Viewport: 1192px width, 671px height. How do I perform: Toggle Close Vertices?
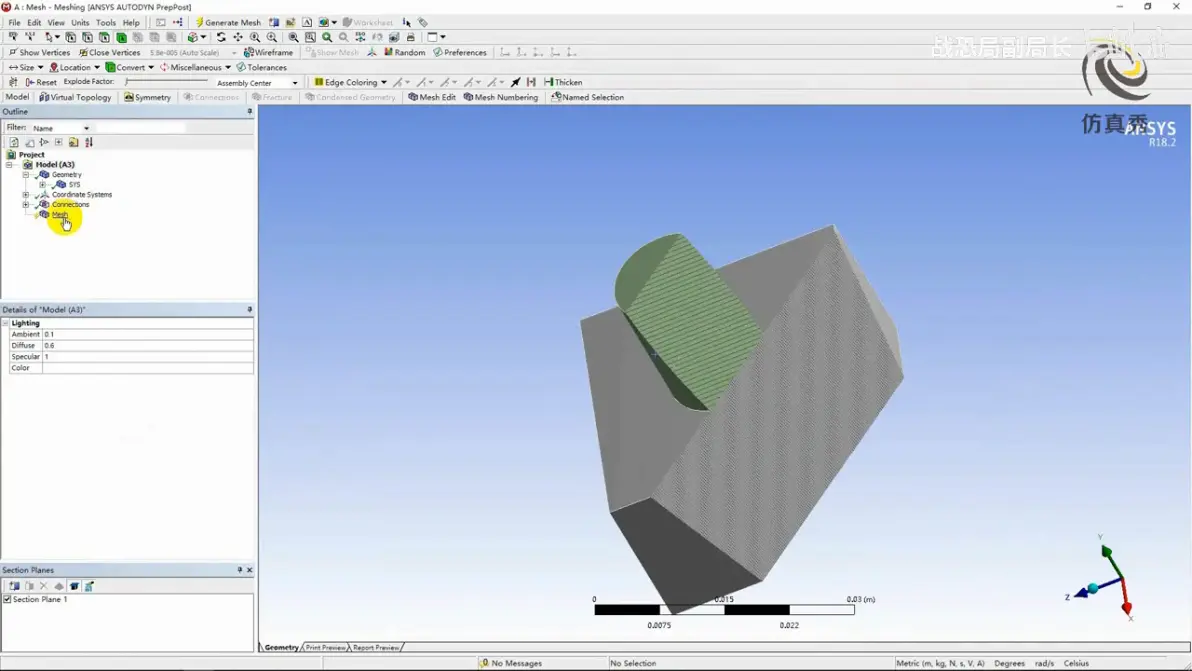coord(109,52)
